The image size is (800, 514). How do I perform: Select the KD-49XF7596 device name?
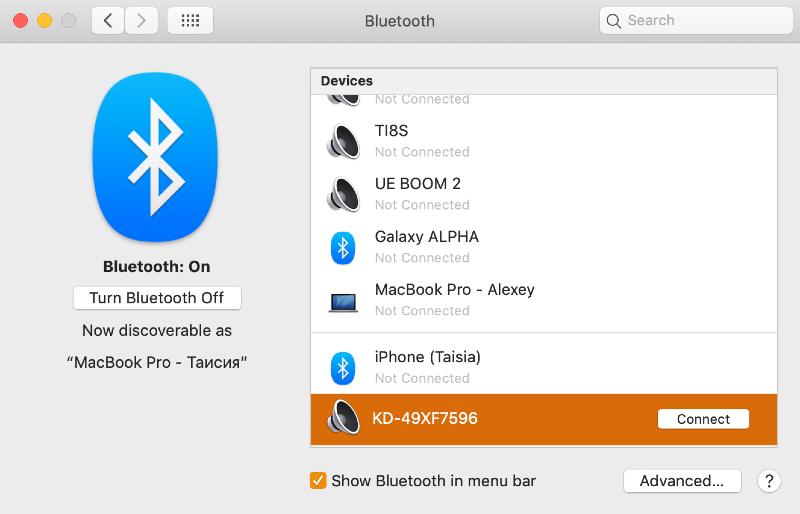coord(425,418)
